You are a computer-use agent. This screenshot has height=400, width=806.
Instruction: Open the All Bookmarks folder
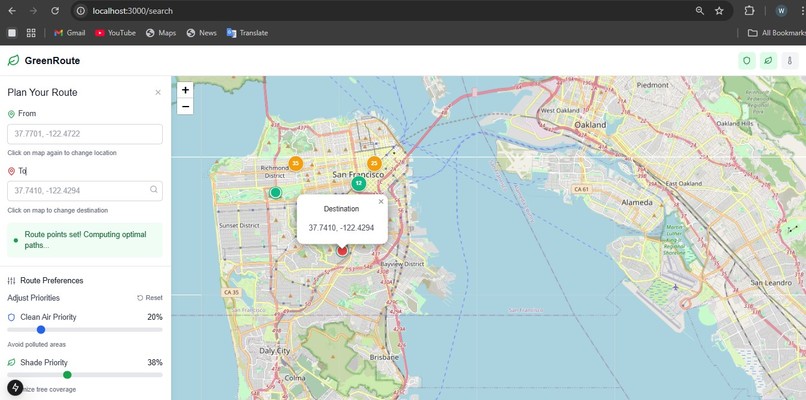click(777, 33)
